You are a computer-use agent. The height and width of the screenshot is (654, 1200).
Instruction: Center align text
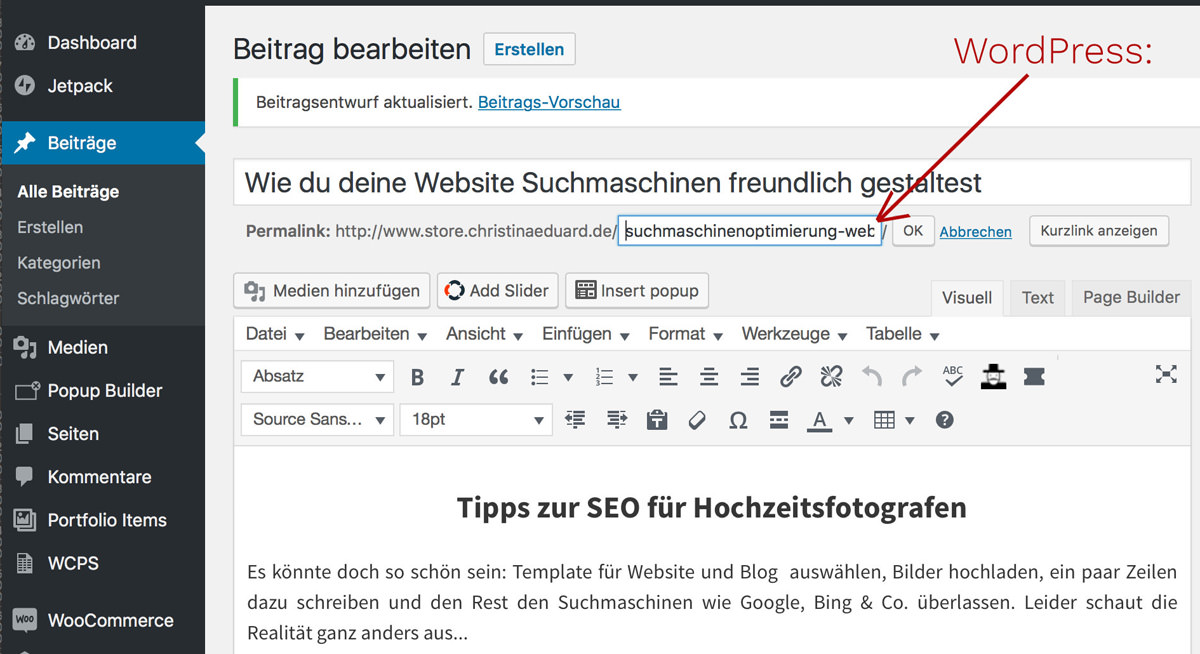[x=709, y=377]
